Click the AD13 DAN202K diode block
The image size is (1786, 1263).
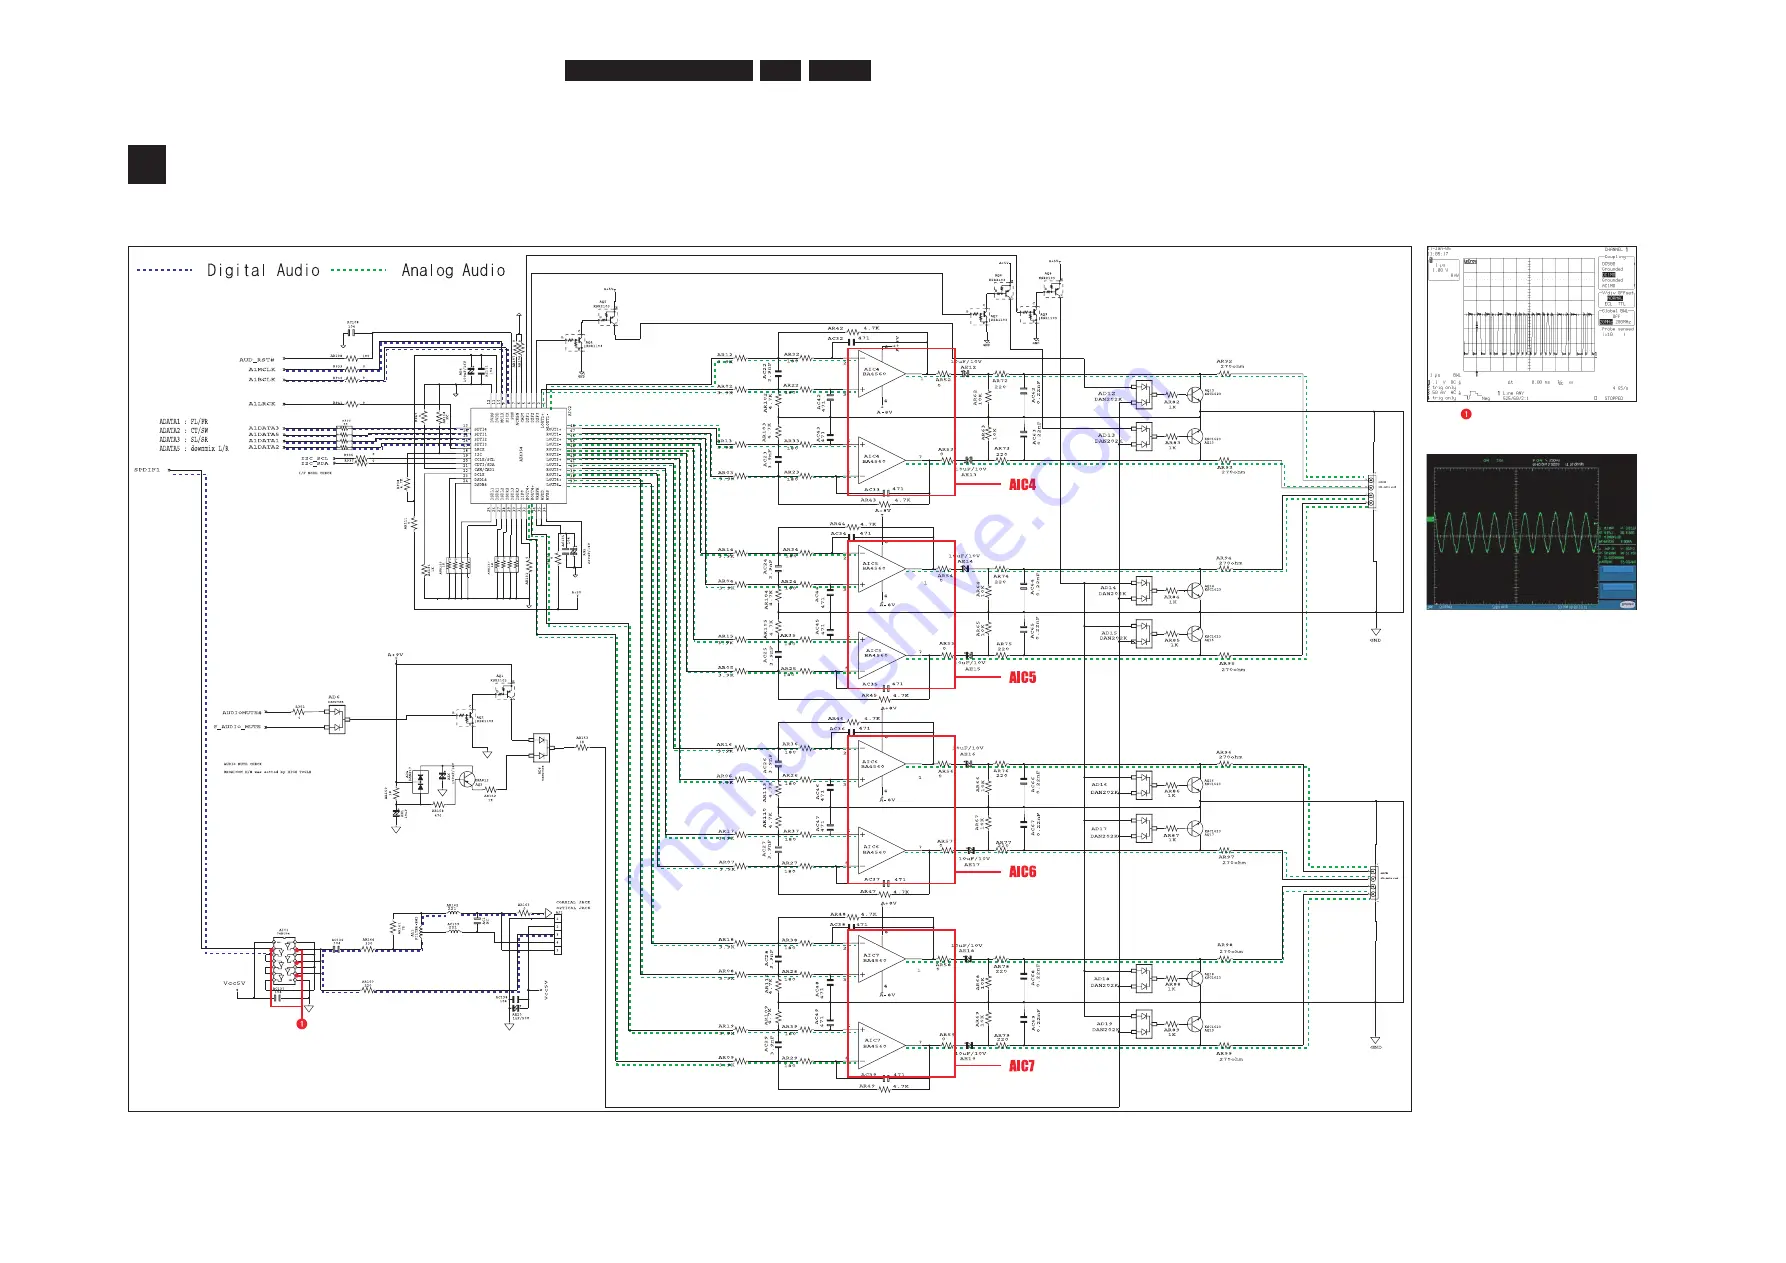pos(1143,435)
